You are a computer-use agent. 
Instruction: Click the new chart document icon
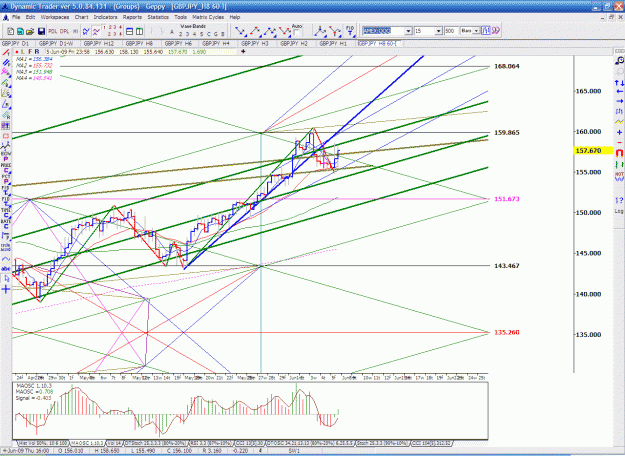tap(11, 31)
